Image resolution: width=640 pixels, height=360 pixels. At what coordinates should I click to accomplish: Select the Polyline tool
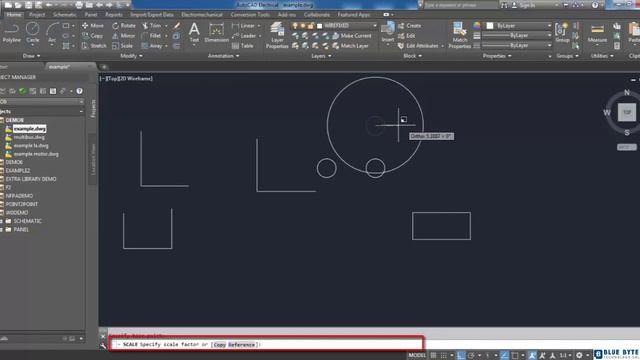[11, 33]
